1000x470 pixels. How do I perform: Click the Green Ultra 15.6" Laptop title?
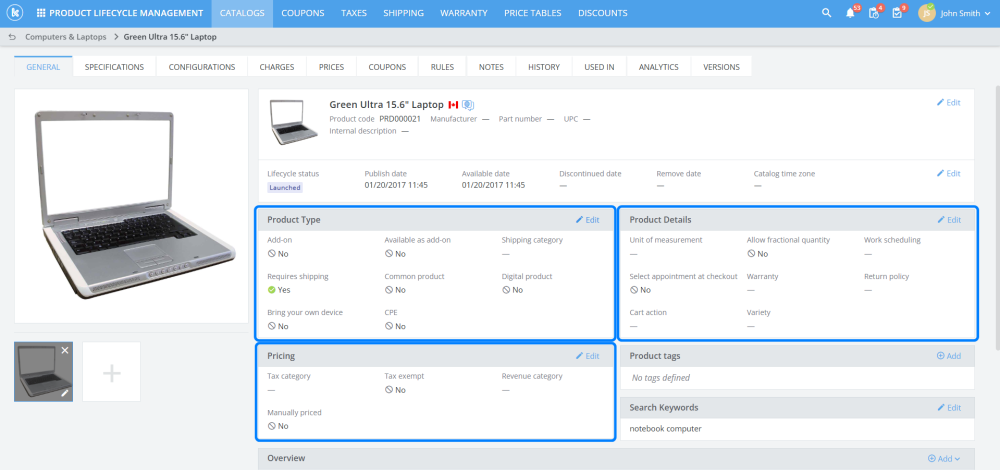[x=386, y=105]
